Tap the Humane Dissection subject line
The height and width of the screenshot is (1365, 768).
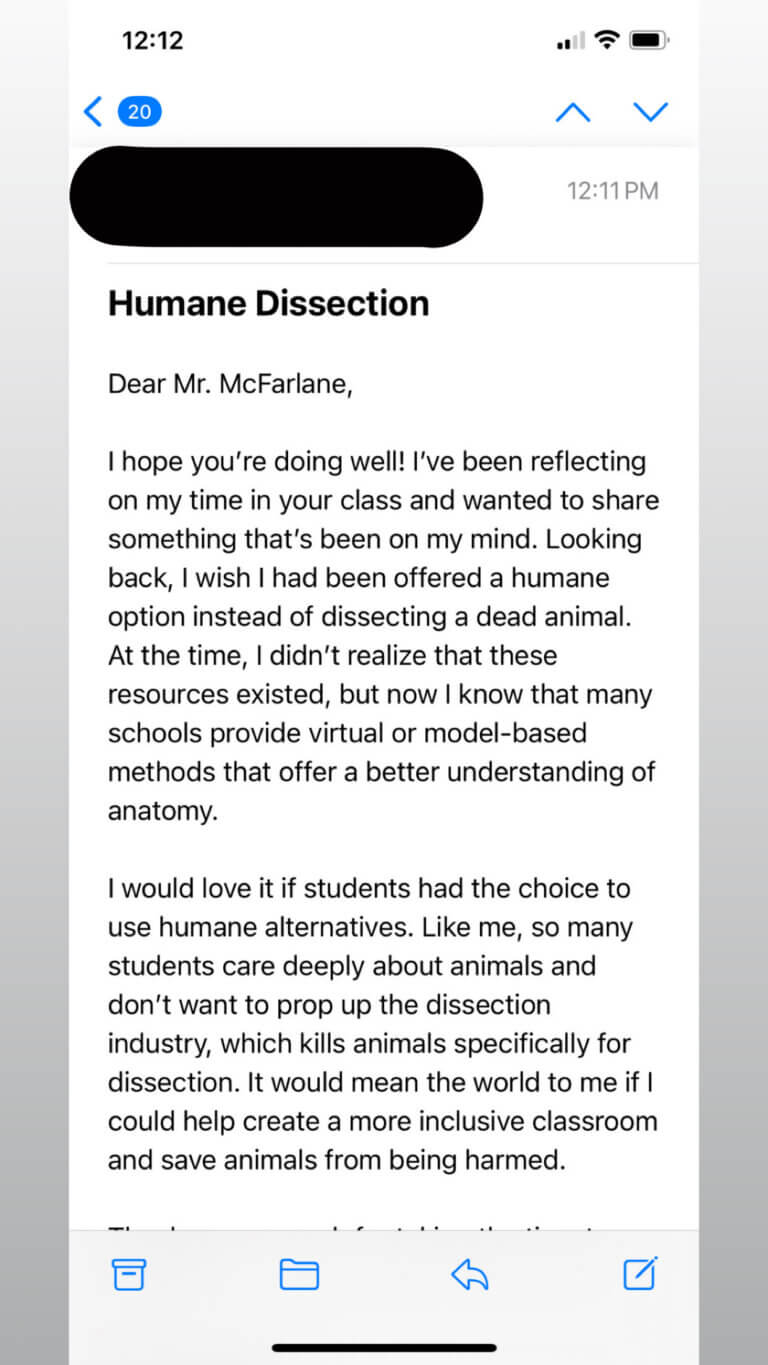click(268, 303)
